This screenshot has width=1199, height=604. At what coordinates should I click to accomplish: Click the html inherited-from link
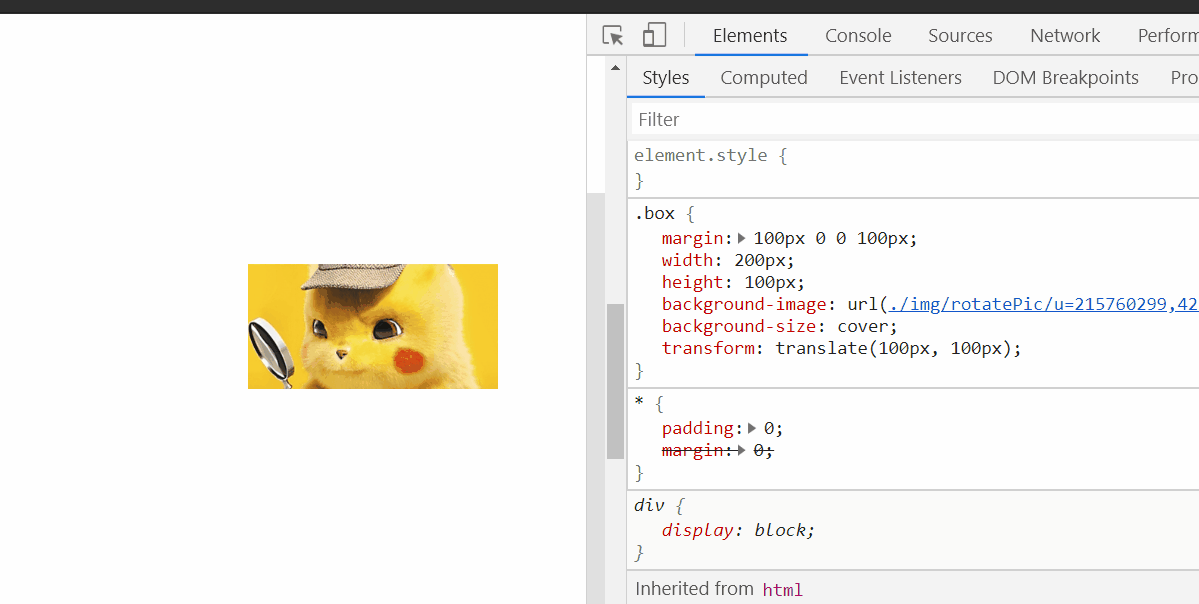[782, 589]
